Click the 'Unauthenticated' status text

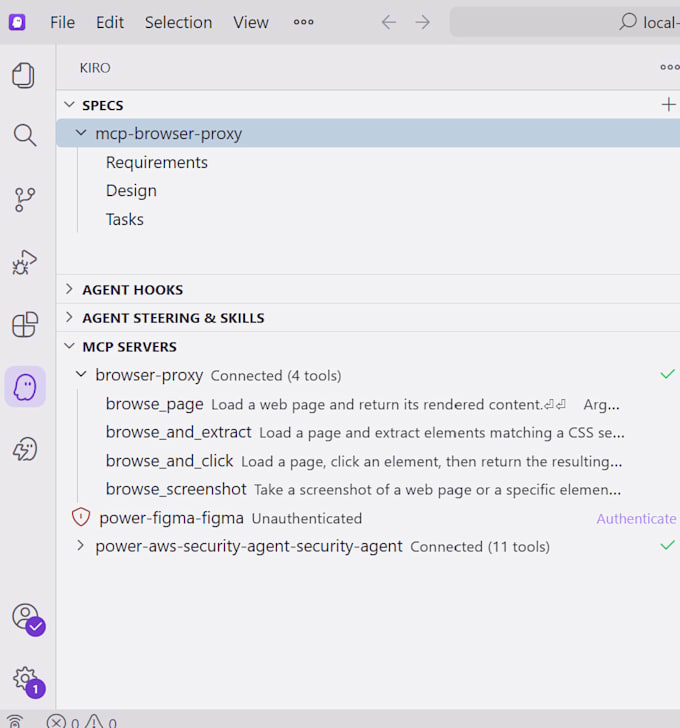click(307, 519)
